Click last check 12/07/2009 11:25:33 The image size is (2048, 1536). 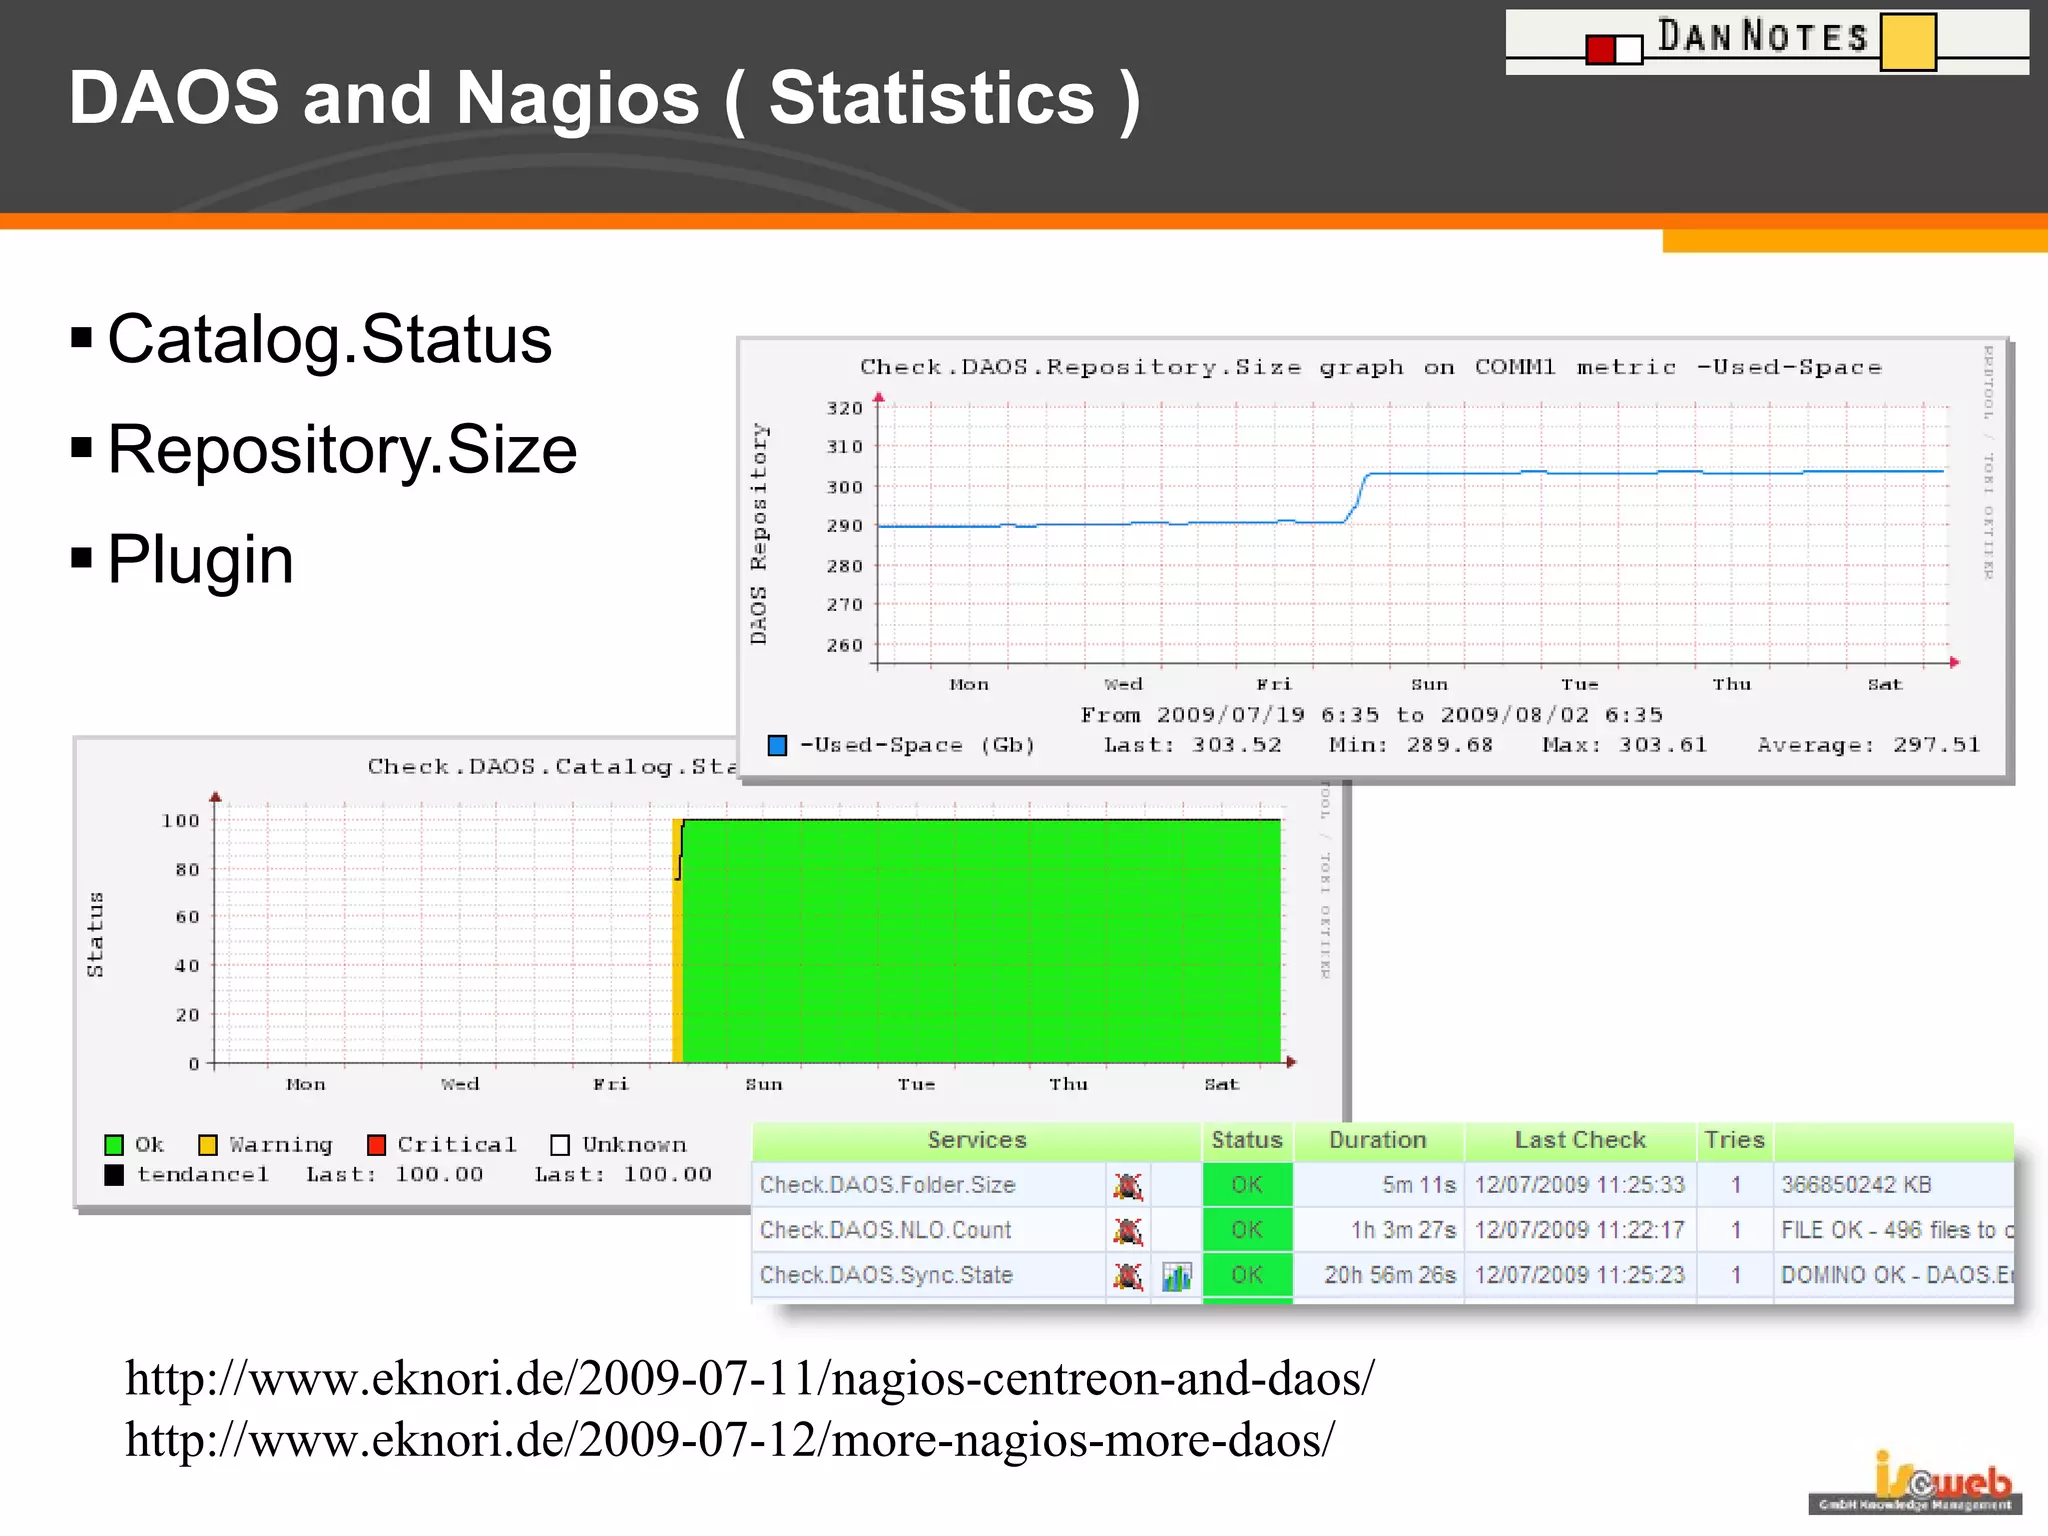click(x=1580, y=1185)
